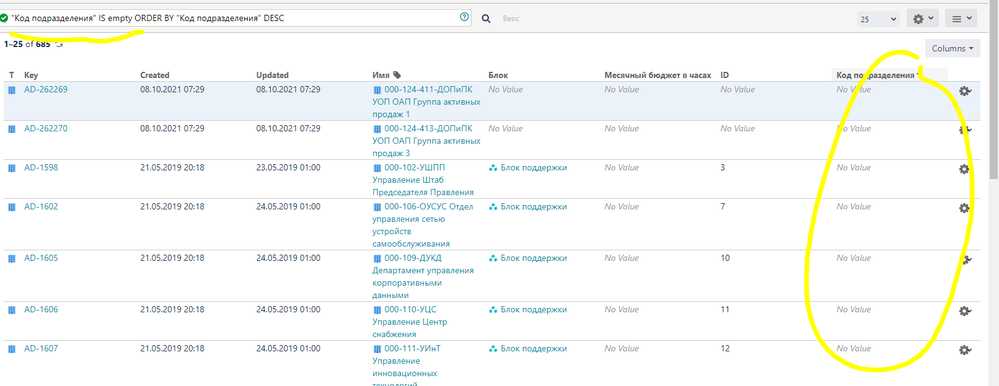Open issue AD-262270
The height and width of the screenshot is (386, 999).
(46, 129)
